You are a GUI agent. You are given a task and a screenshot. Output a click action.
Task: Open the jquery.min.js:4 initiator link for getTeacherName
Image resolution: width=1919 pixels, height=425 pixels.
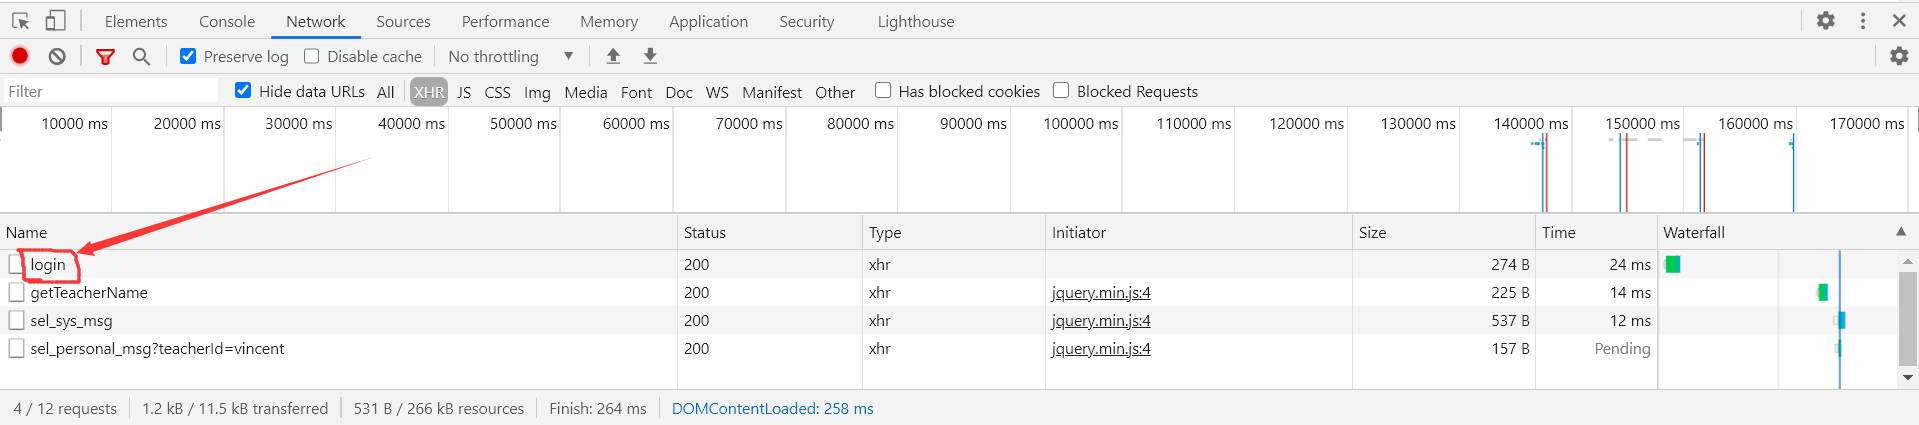[1101, 293]
